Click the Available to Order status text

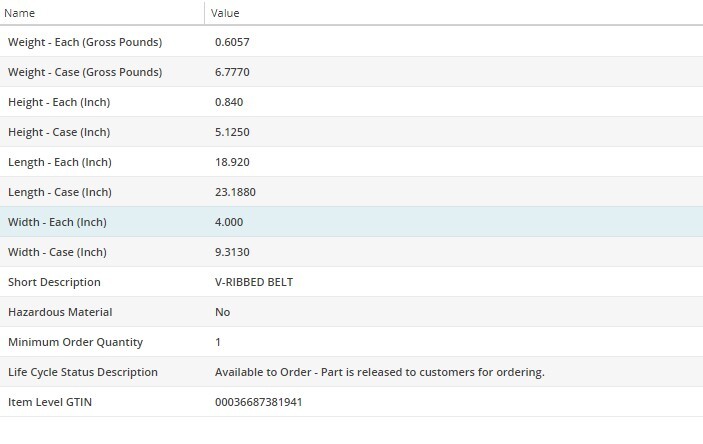click(379, 372)
